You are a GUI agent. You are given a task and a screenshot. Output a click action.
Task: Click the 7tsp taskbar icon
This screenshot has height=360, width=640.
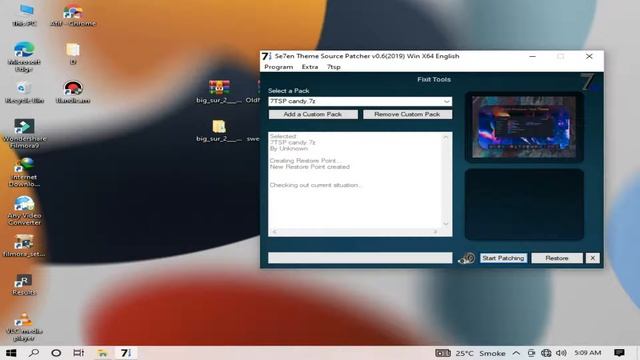pos(126,353)
